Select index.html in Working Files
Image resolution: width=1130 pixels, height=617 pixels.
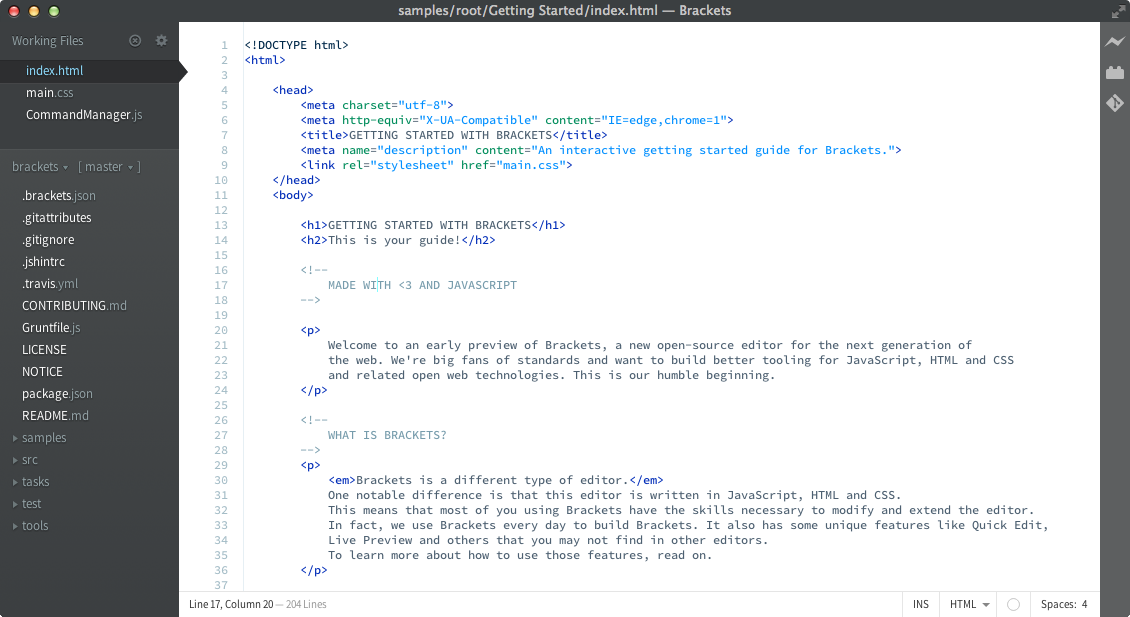[x=89, y=71]
